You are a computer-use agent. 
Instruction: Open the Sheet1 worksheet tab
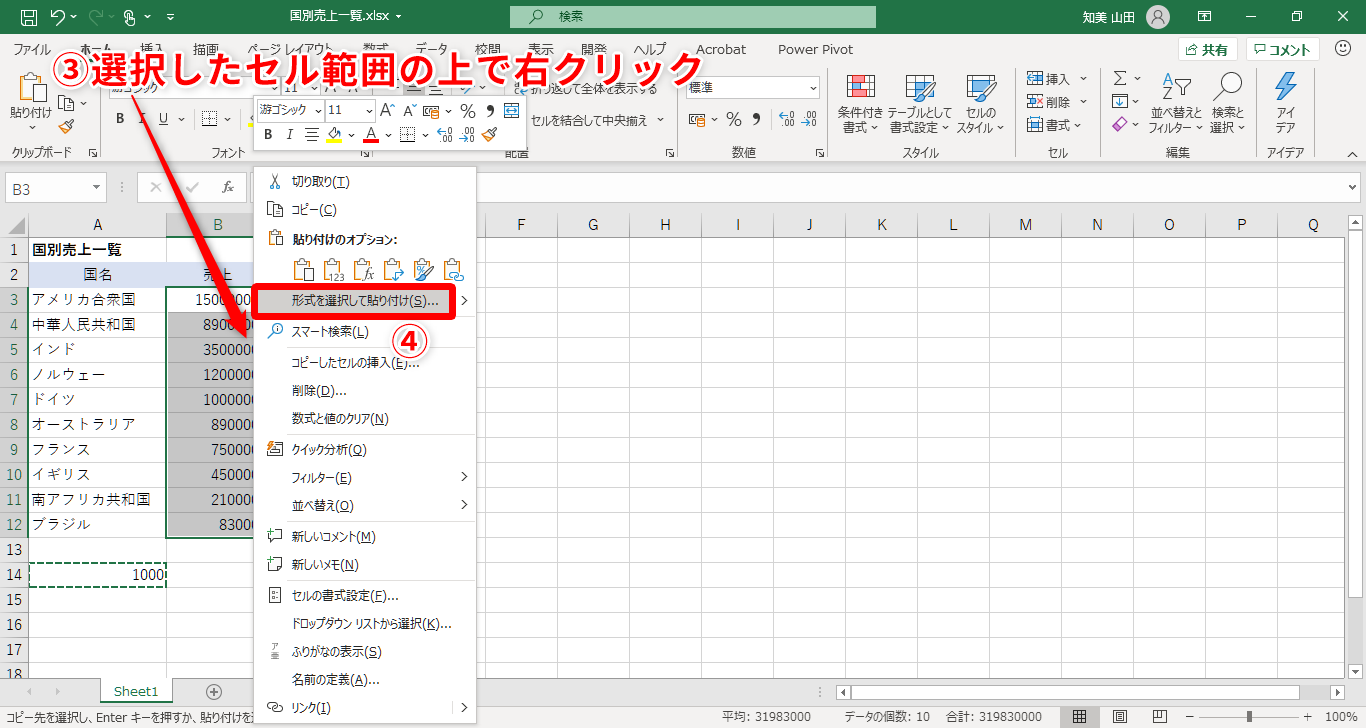(136, 691)
